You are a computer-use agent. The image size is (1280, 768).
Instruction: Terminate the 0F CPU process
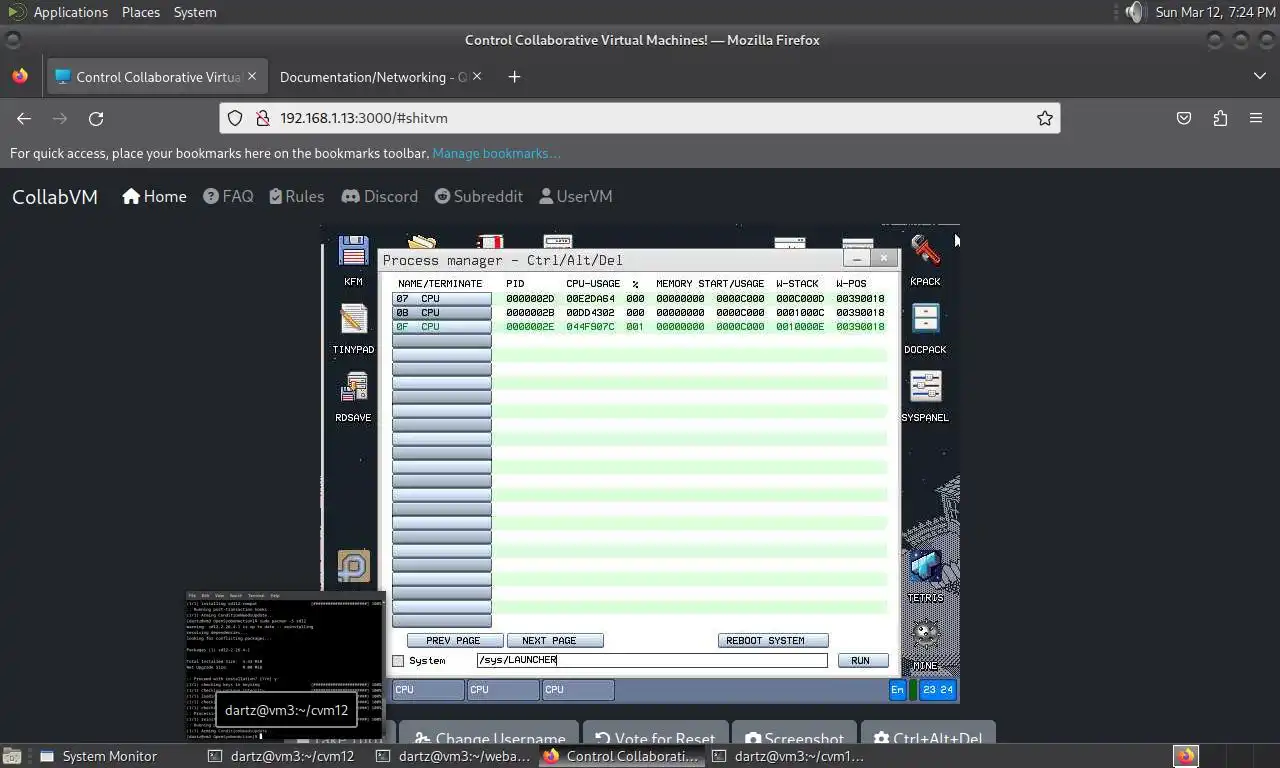[x=442, y=327]
